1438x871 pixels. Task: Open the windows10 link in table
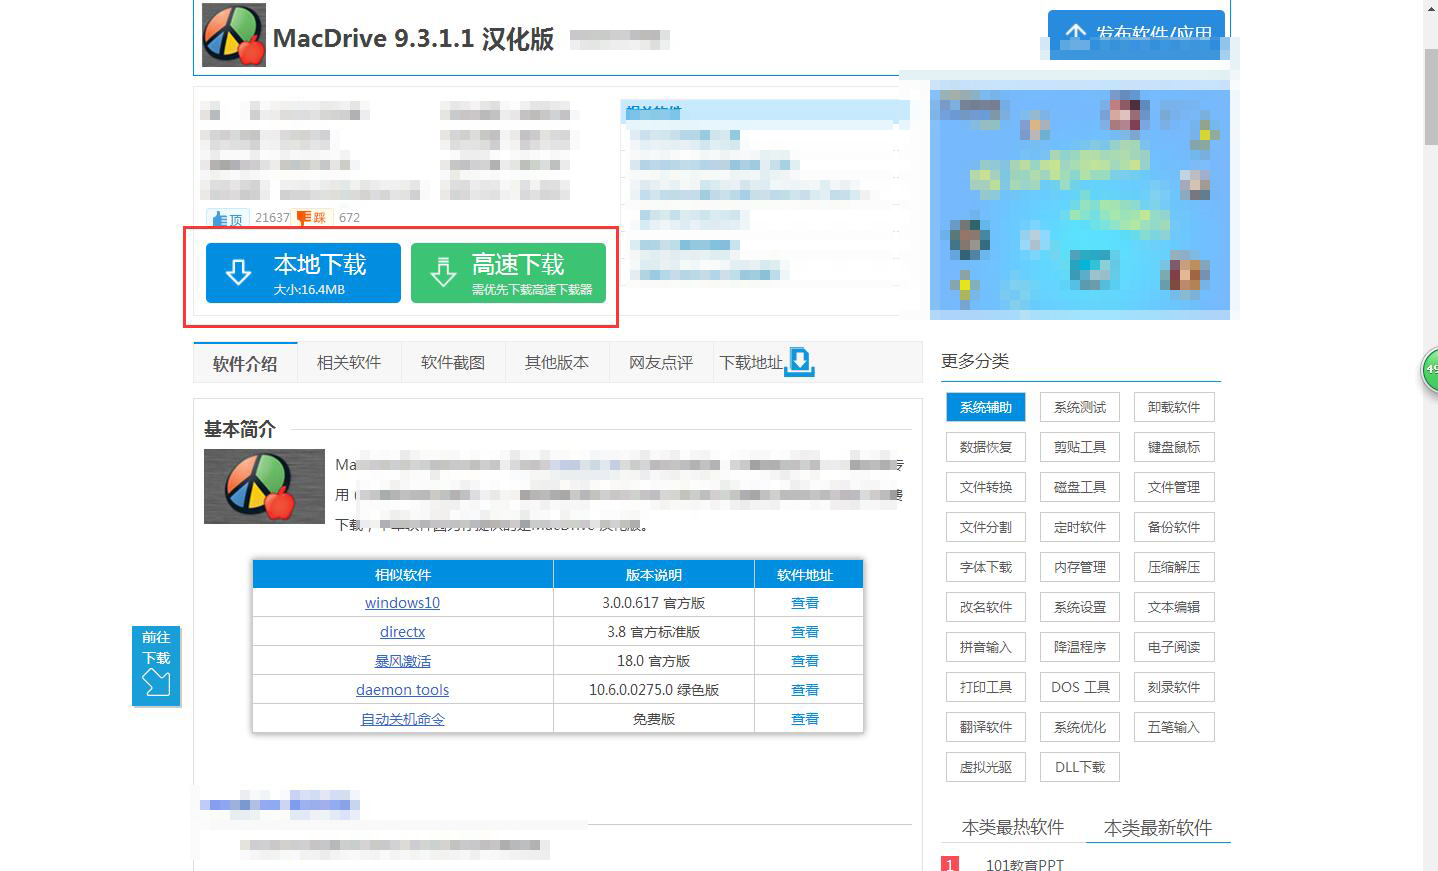(402, 603)
